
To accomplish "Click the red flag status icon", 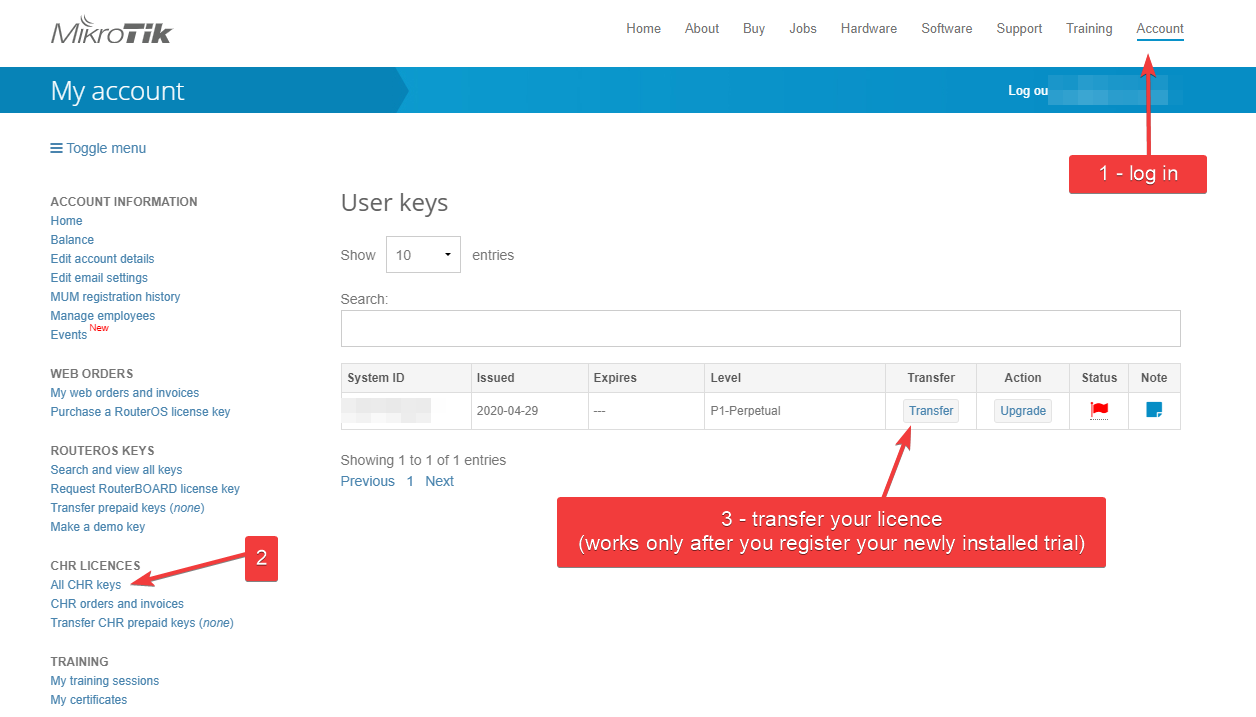I will tap(1099, 410).
